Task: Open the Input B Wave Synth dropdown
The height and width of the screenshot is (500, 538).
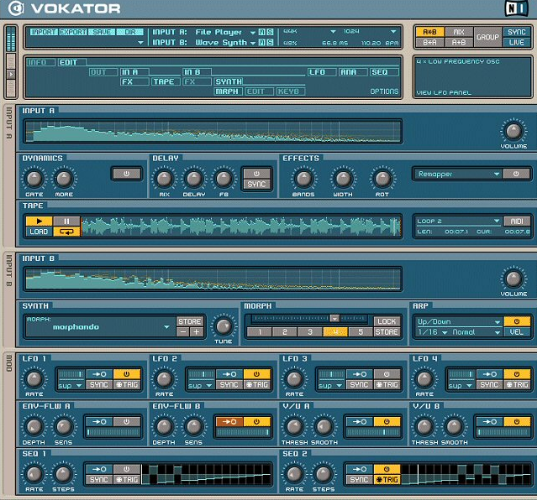Action: click(253, 43)
